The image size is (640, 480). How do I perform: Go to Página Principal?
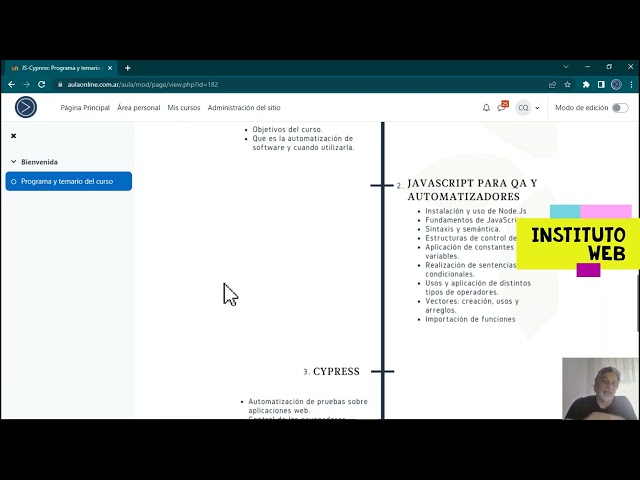85,108
